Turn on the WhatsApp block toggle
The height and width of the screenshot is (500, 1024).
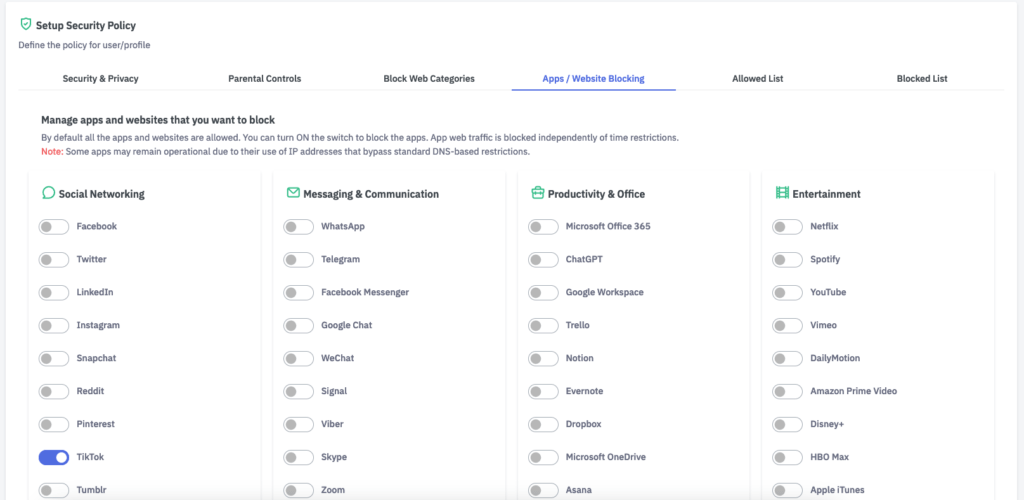pyautogui.click(x=298, y=227)
